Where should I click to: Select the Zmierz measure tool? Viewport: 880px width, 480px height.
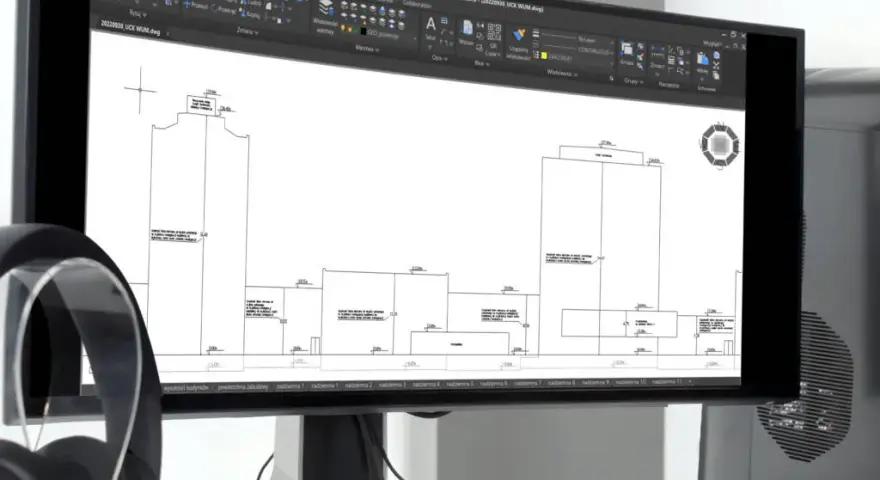coord(657,54)
